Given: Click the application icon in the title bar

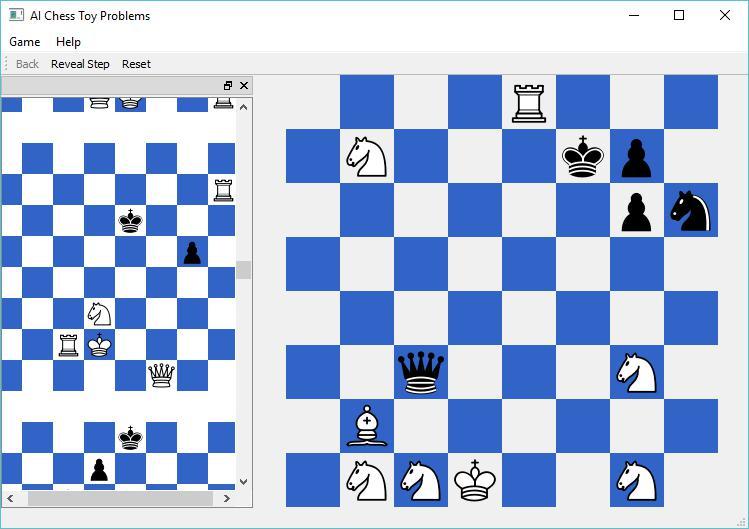Looking at the screenshot, I should point(16,15).
